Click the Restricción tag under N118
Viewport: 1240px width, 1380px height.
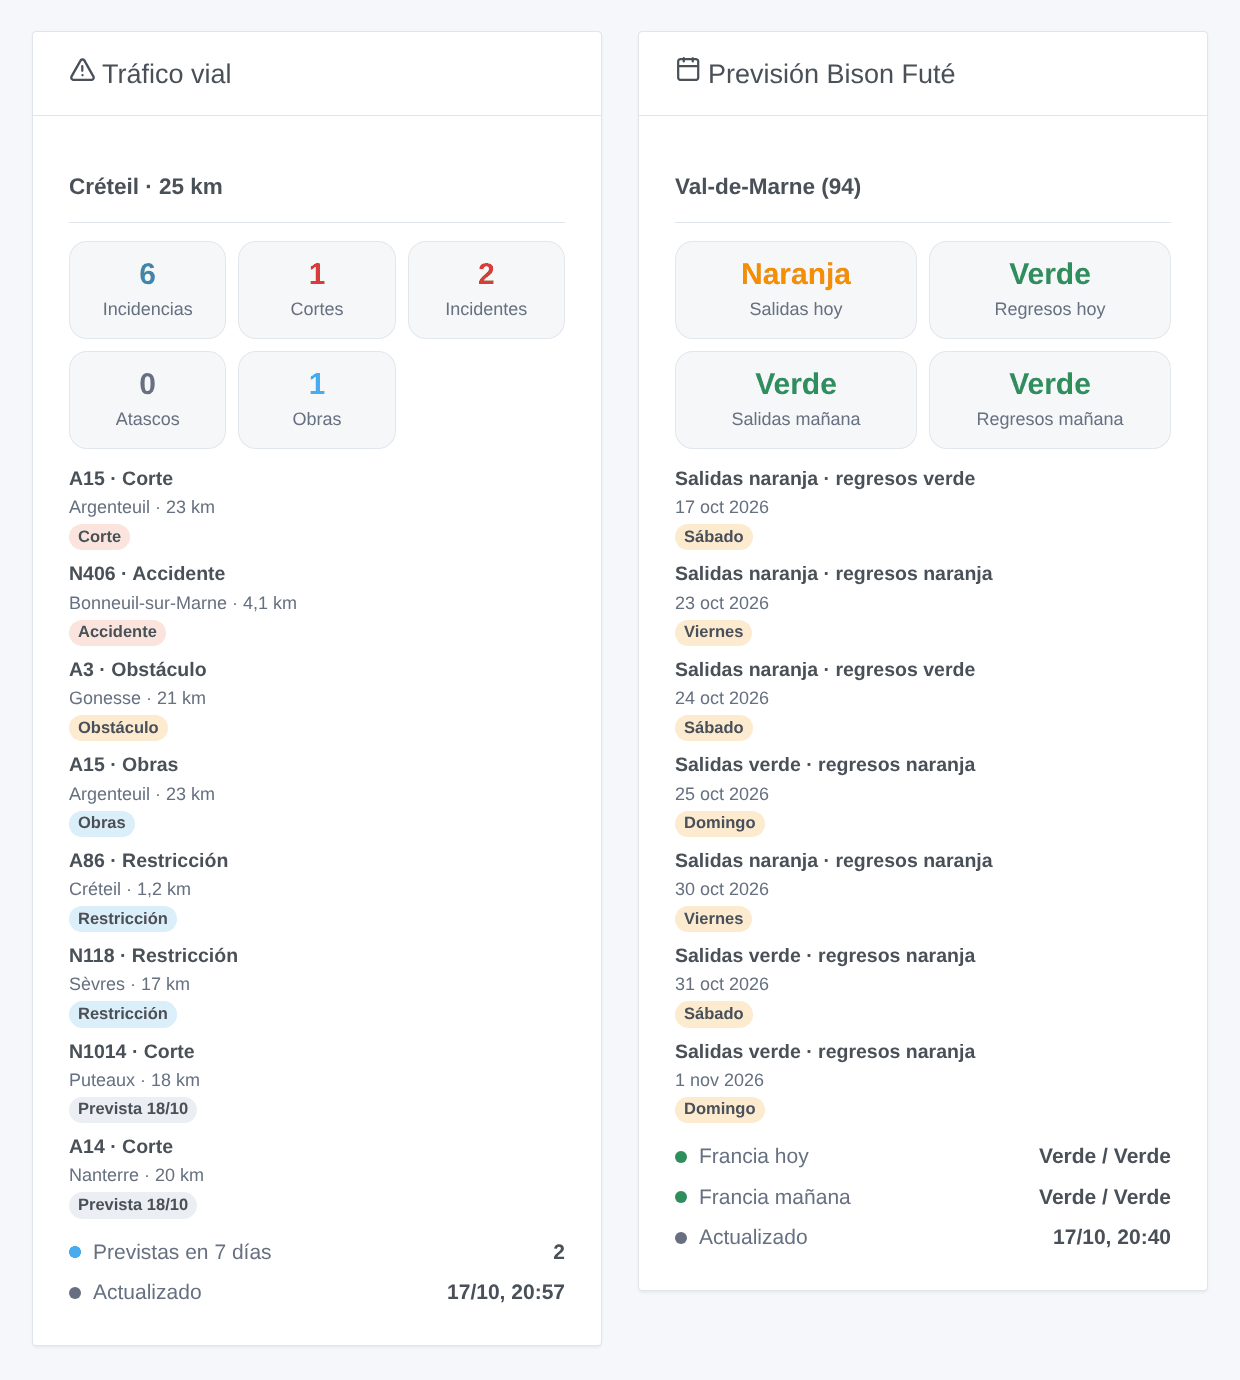click(x=123, y=1014)
